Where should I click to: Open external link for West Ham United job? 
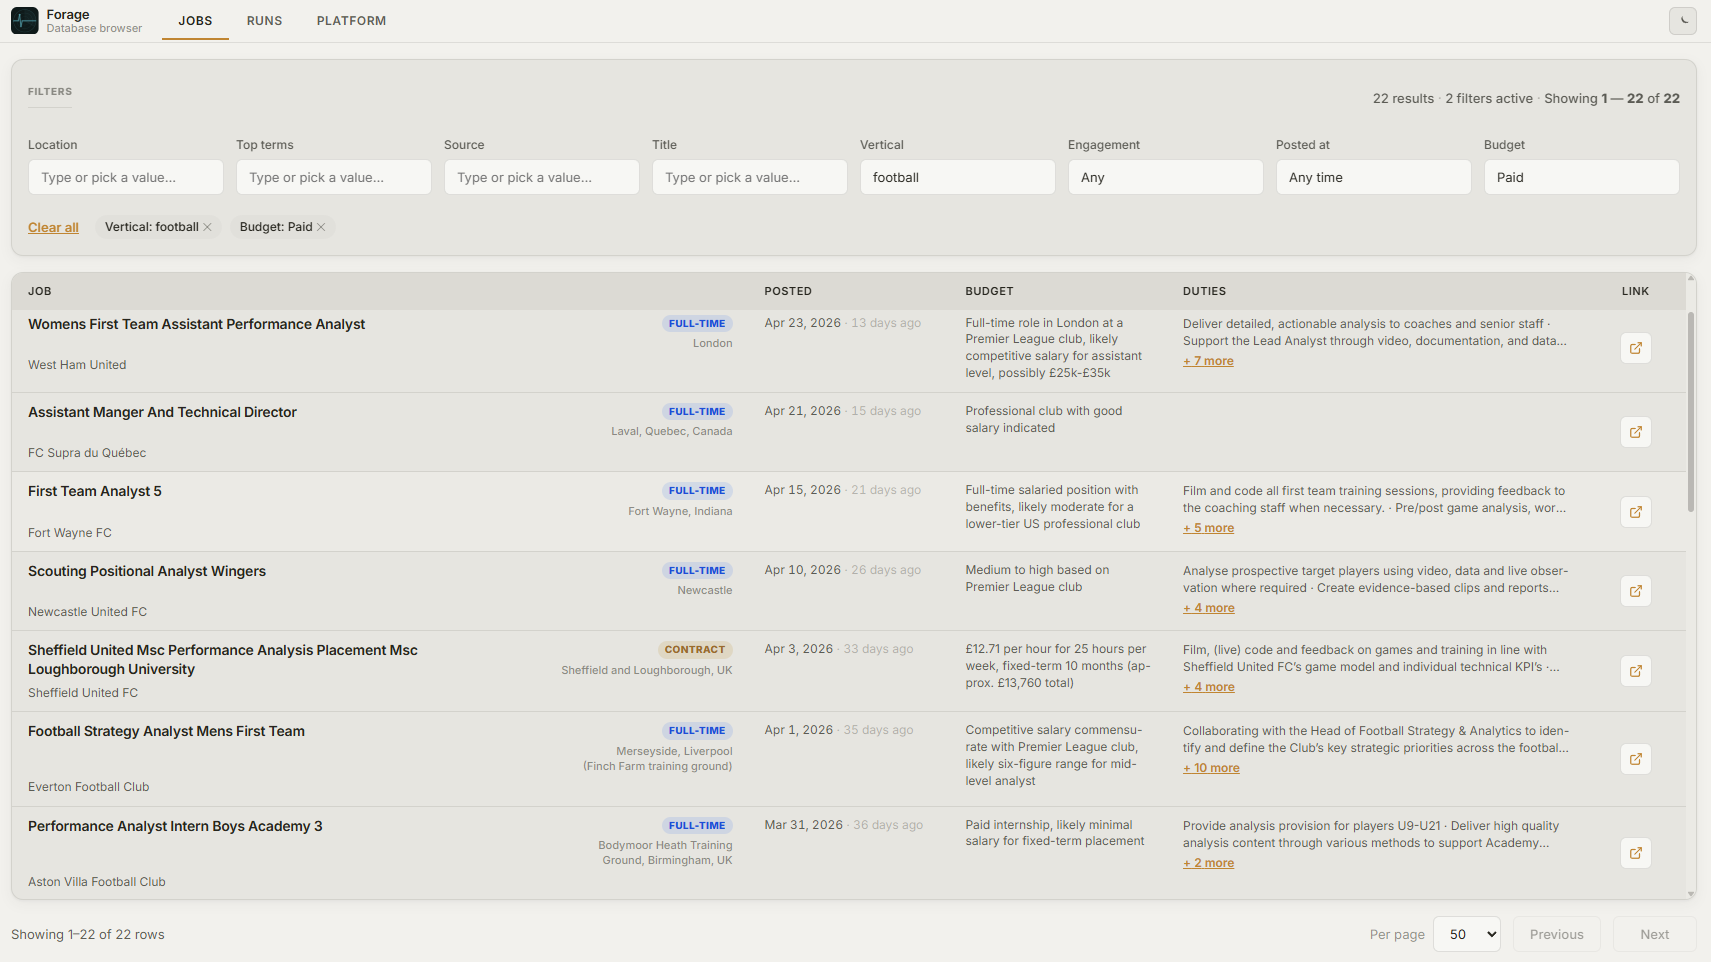[x=1636, y=348]
